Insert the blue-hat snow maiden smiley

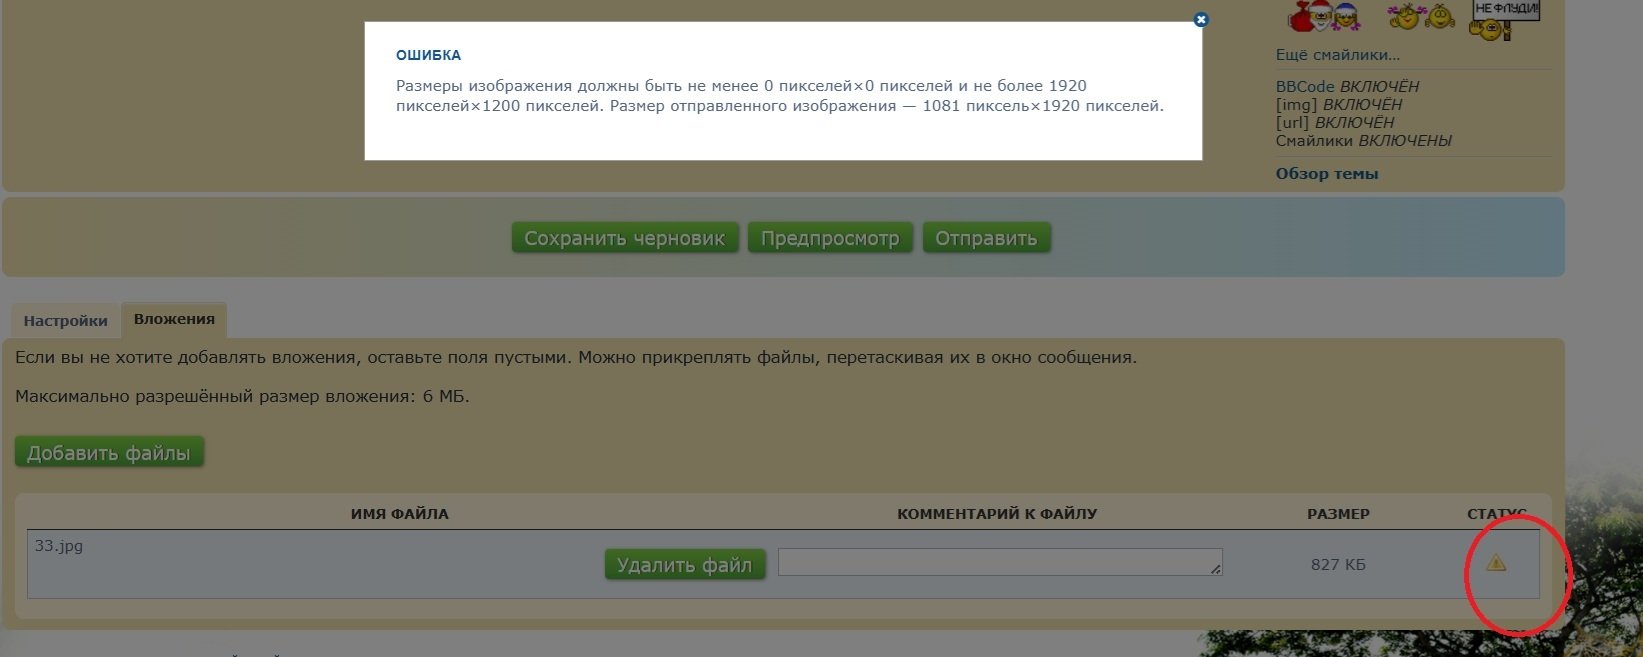(1346, 17)
